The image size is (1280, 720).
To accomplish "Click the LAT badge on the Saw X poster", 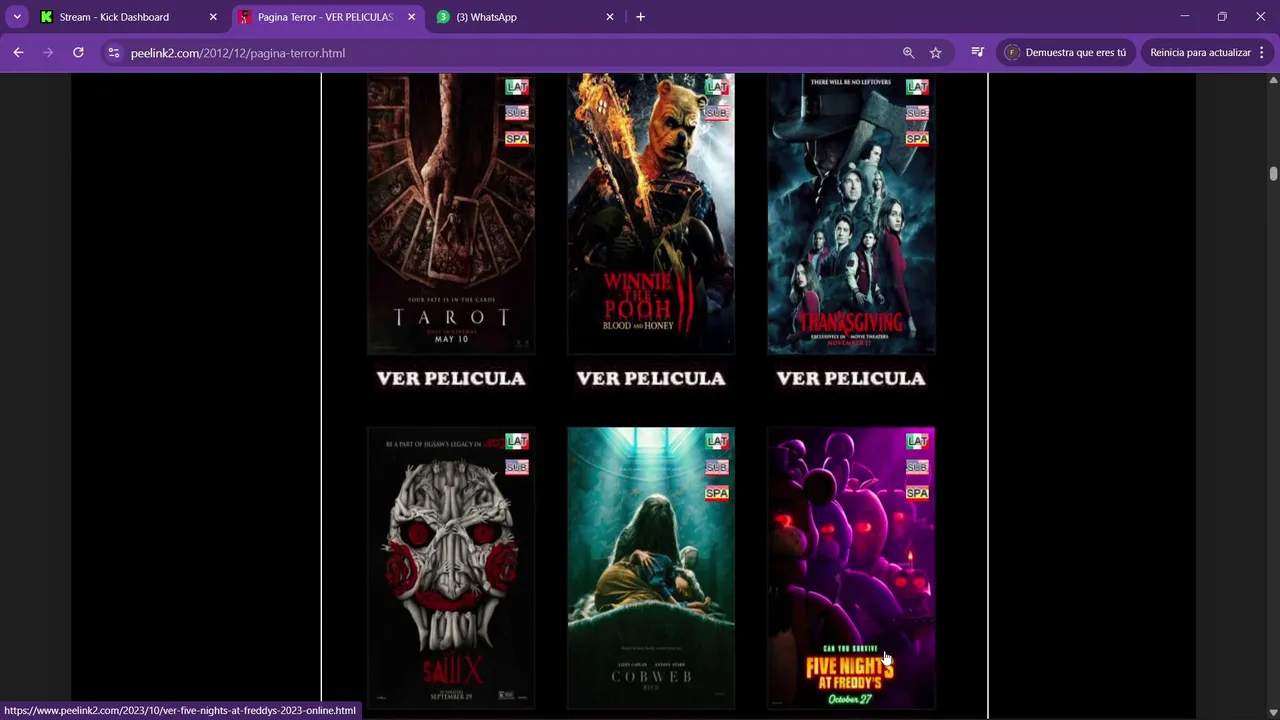I will click(517, 441).
